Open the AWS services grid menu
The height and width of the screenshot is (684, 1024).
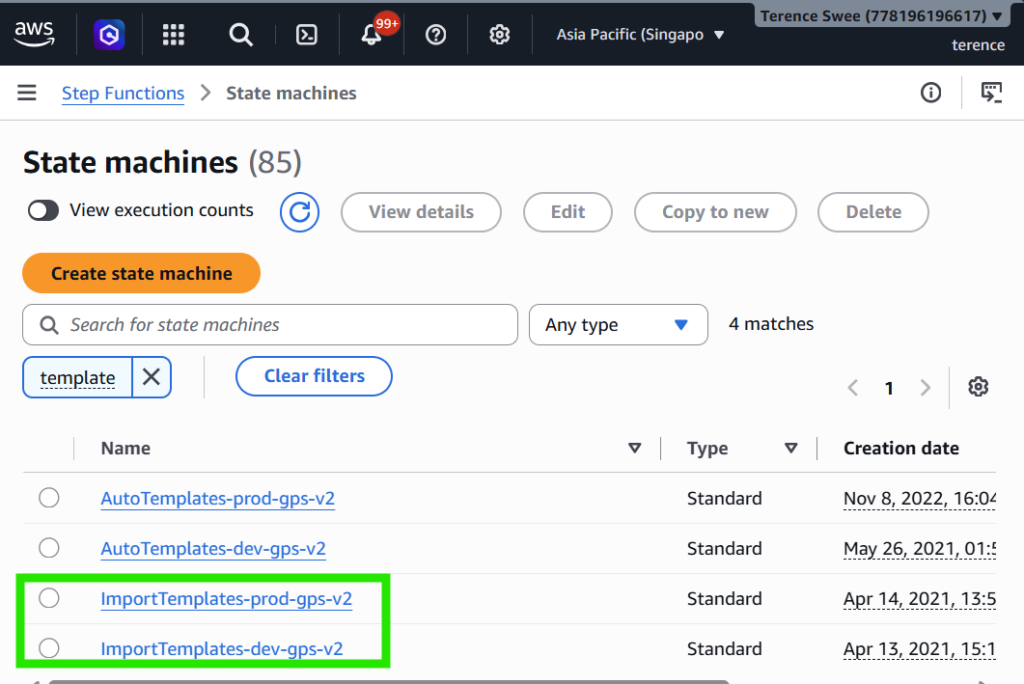point(173,35)
